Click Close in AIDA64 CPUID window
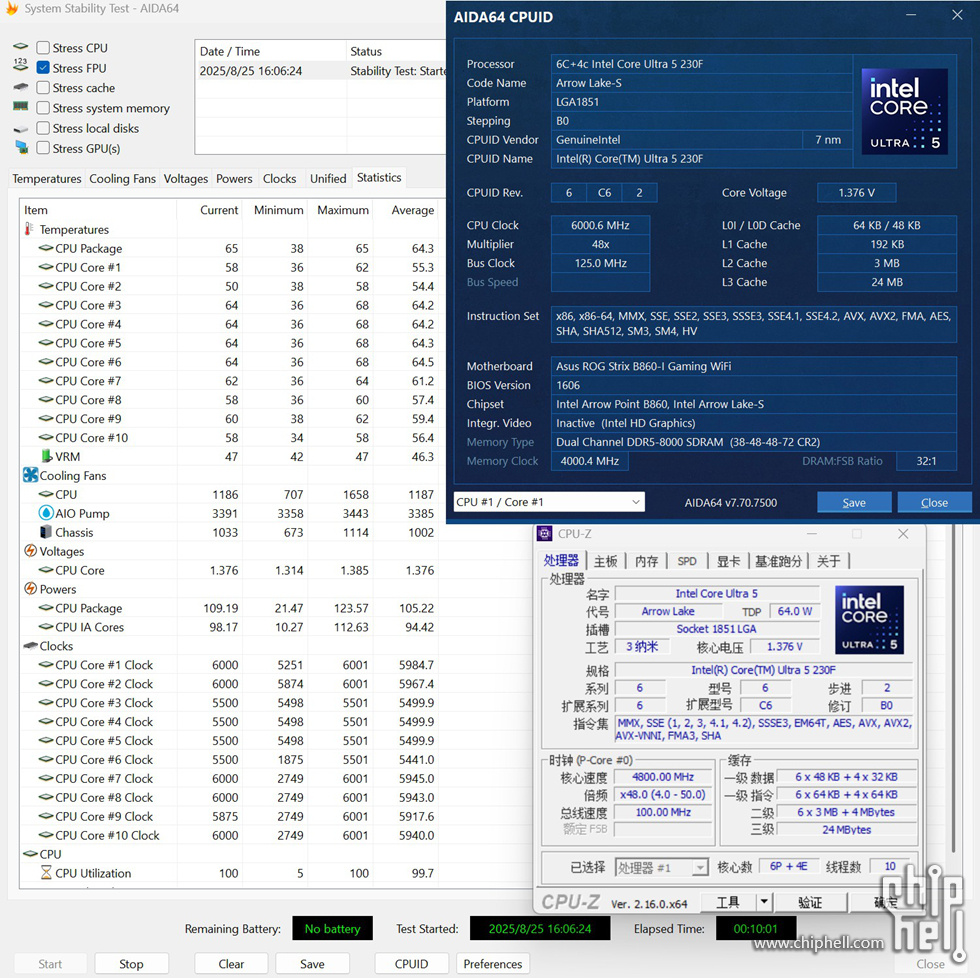This screenshot has width=980, height=978. [934, 502]
